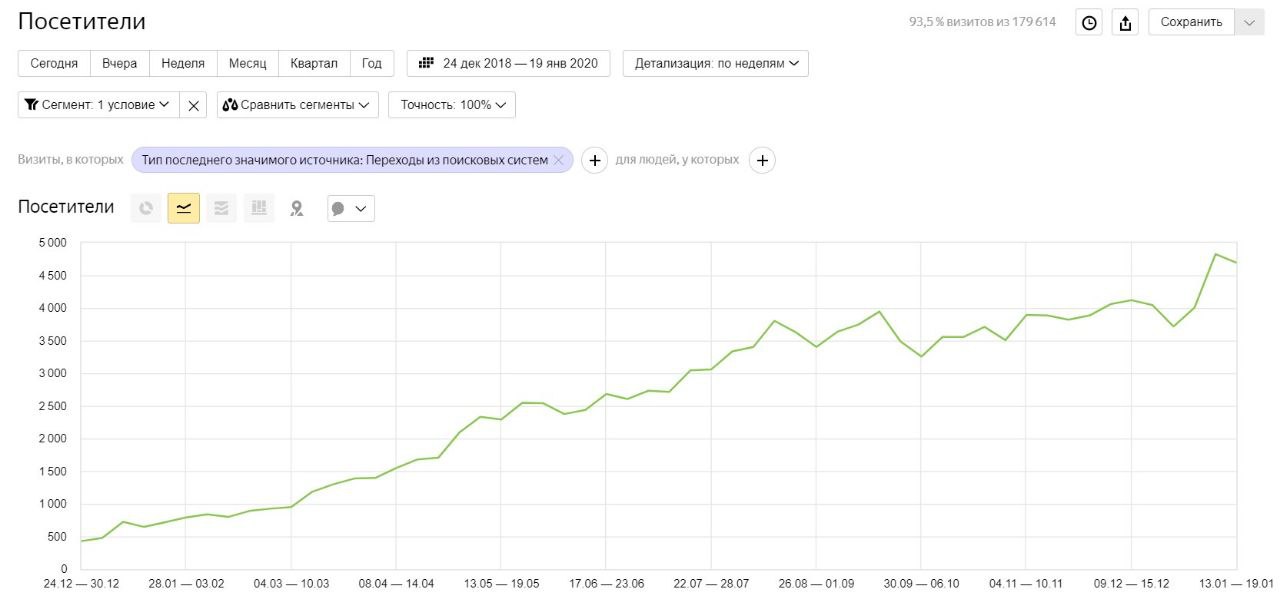Switch to pie chart view
The height and width of the screenshot is (599, 1280).
point(146,208)
